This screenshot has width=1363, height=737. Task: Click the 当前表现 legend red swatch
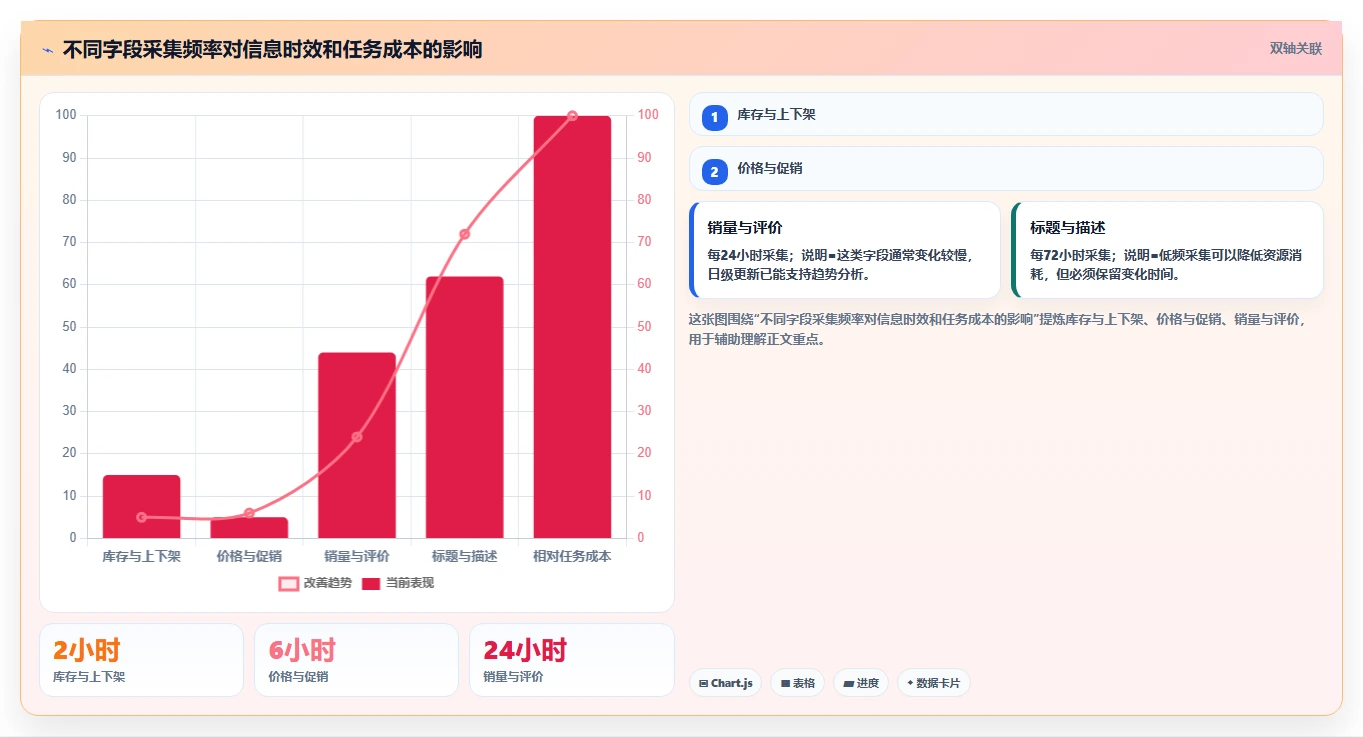(x=372, y=583)
